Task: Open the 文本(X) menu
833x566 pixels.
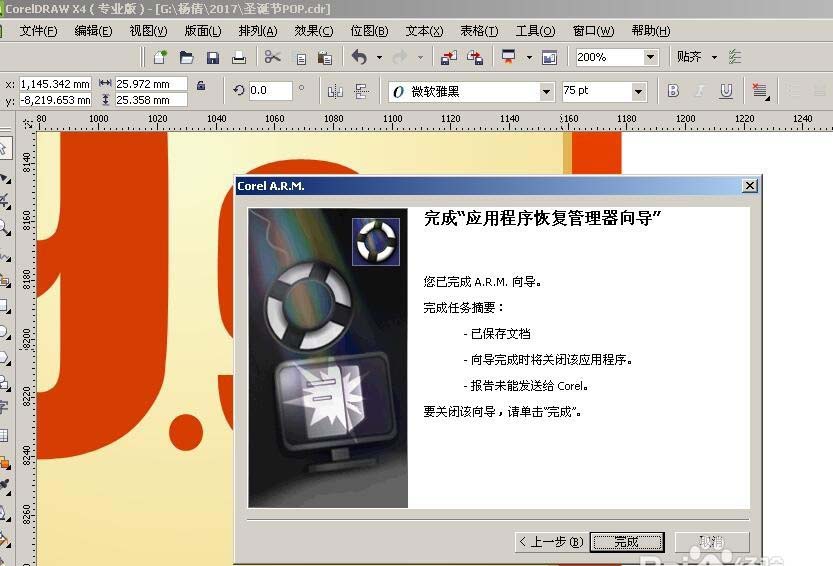Action: point(424,31)
